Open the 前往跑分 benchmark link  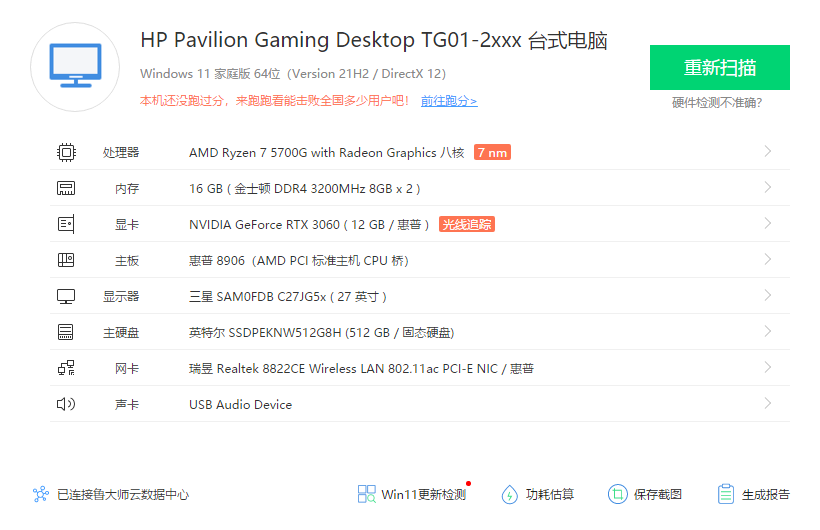click(x=448, y=101)
